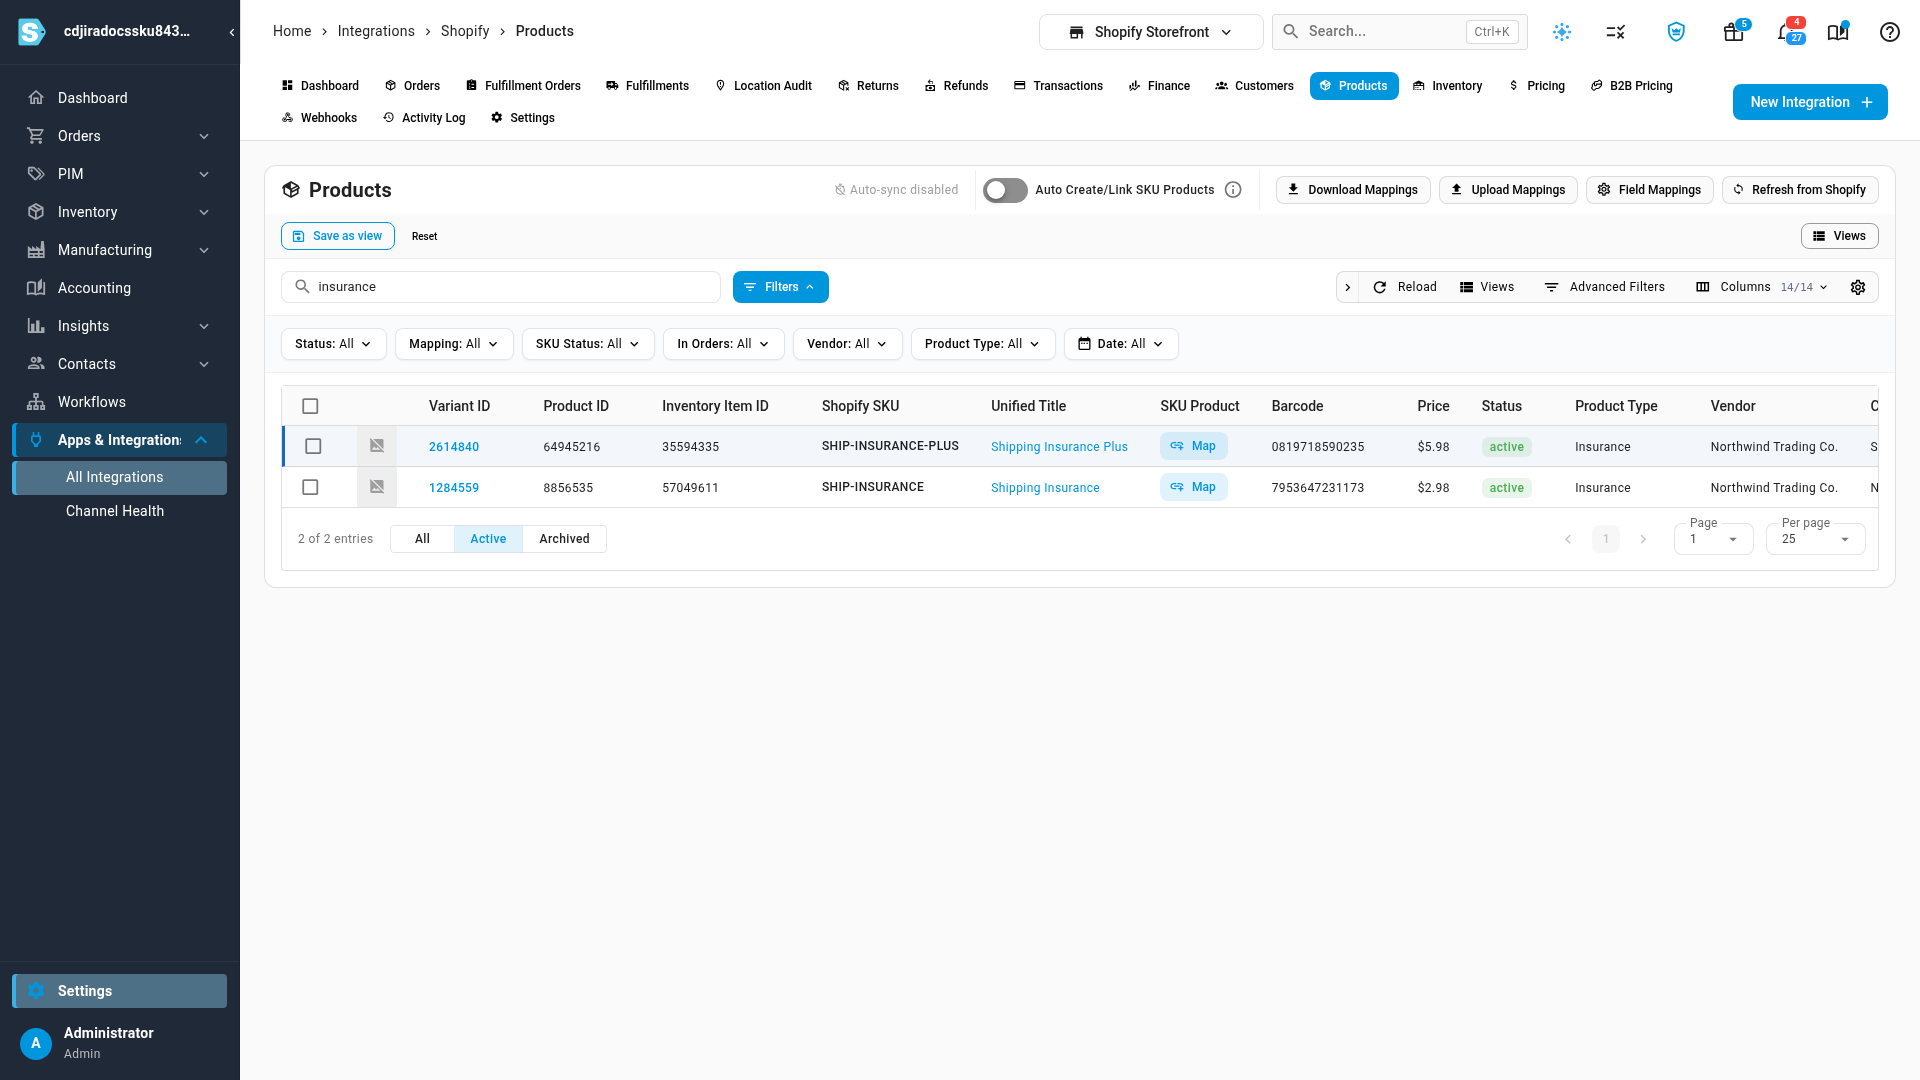Open the Vendor: All filter
Viewport: 1920px width, 1080px height.
pos(847,344)
